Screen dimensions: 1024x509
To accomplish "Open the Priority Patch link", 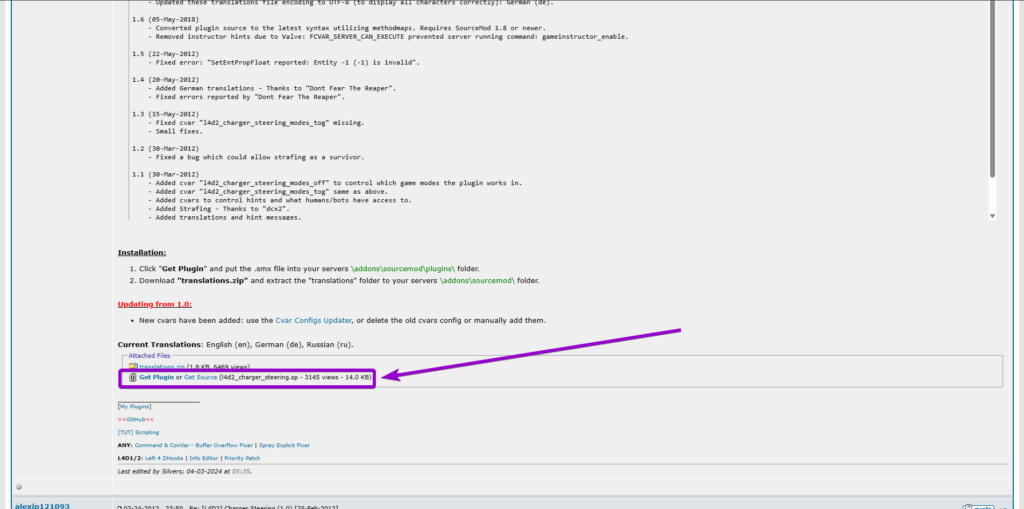I will tap(242, 459).
